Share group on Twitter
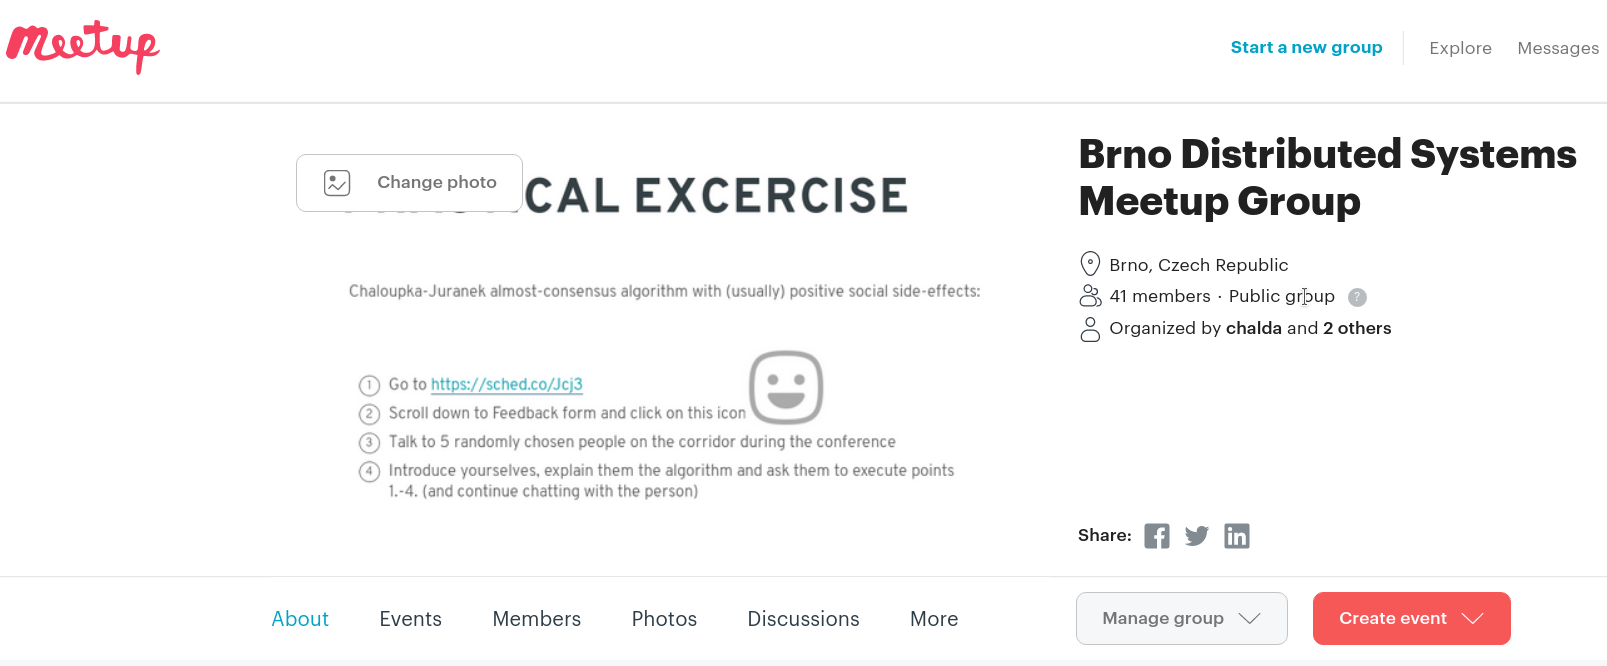Image resolution: width=1607 pixels, height=666 pixels. 1197,536
